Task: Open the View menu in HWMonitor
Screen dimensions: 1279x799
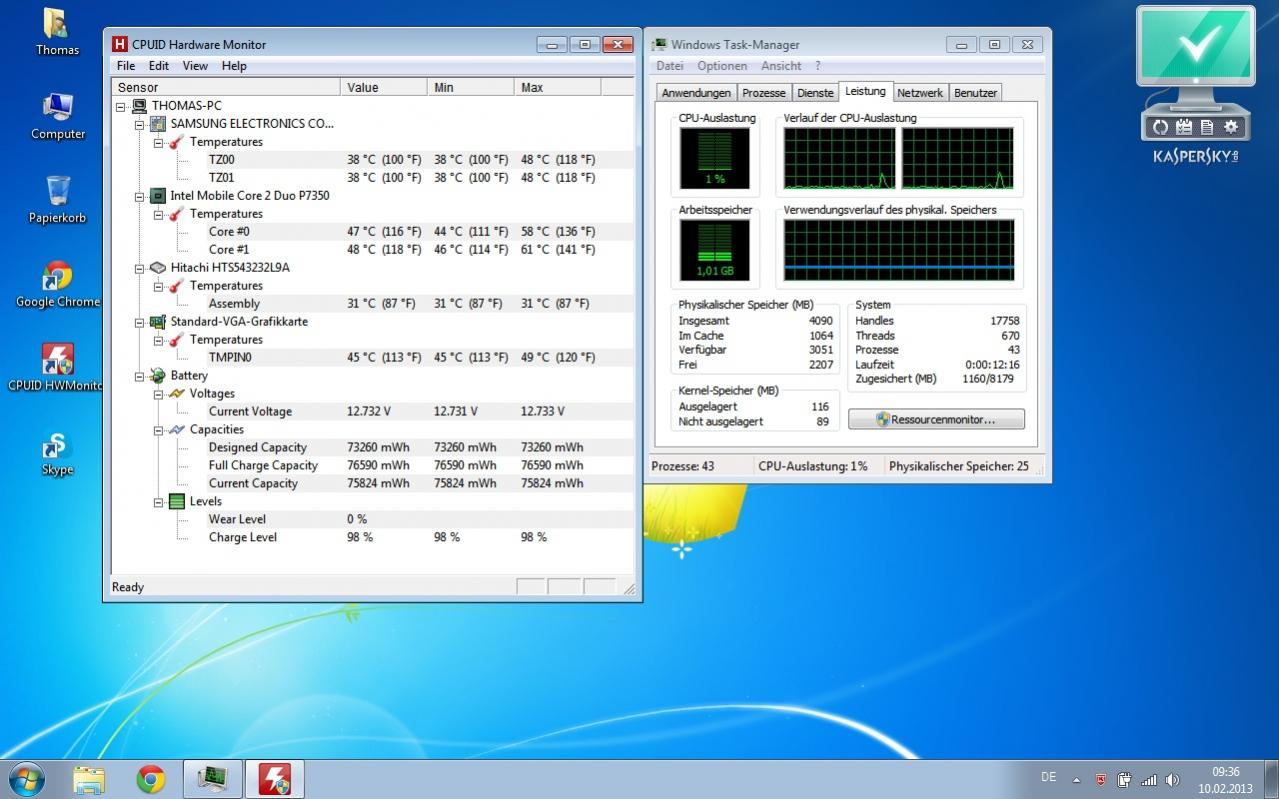Action: pos(195,66)
